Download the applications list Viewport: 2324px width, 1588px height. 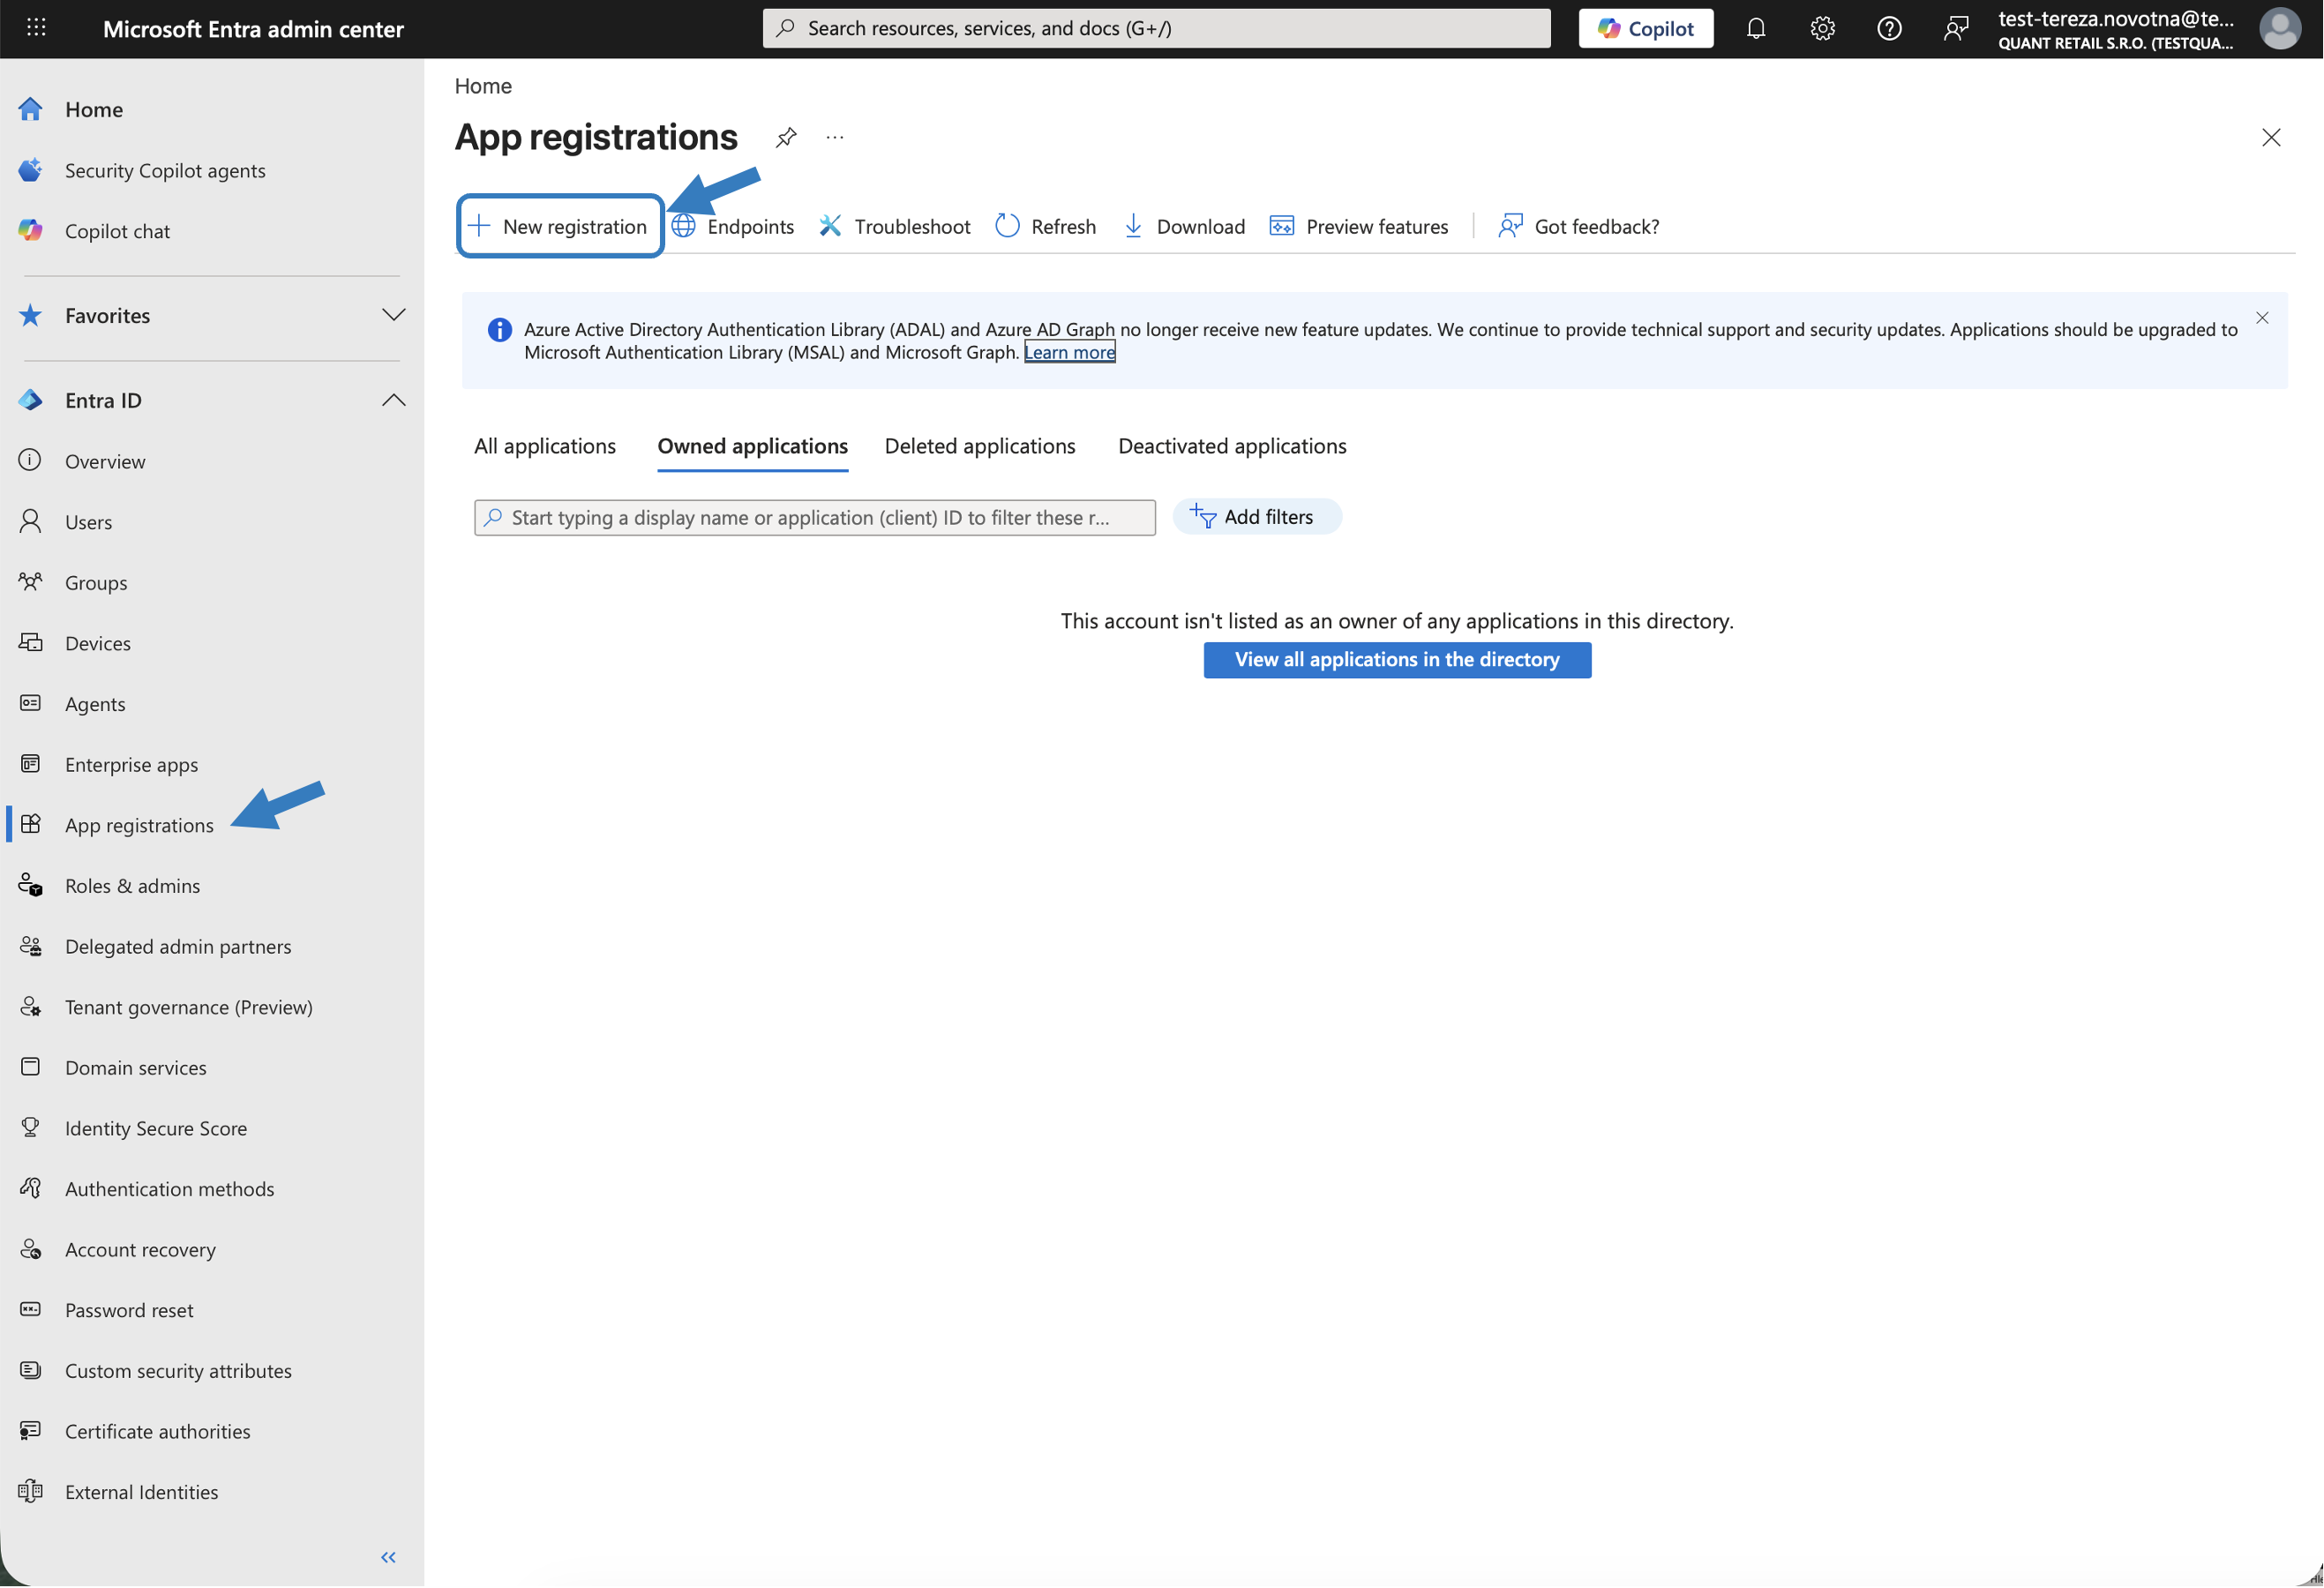(1184, 226)
